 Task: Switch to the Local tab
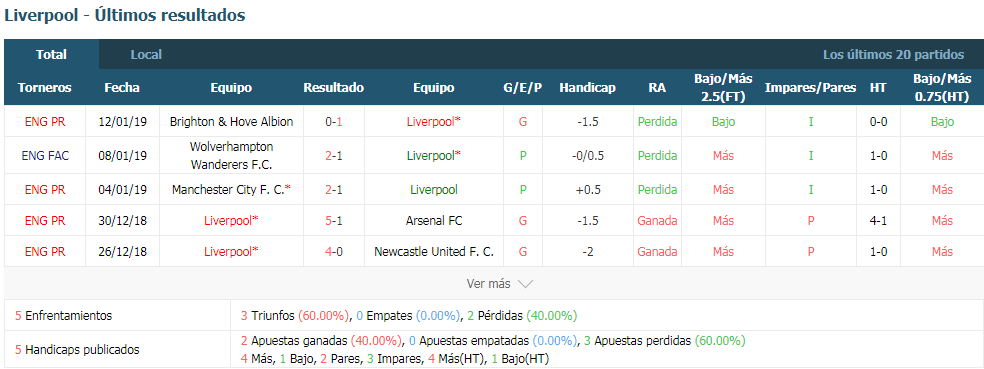click(146, 55)
